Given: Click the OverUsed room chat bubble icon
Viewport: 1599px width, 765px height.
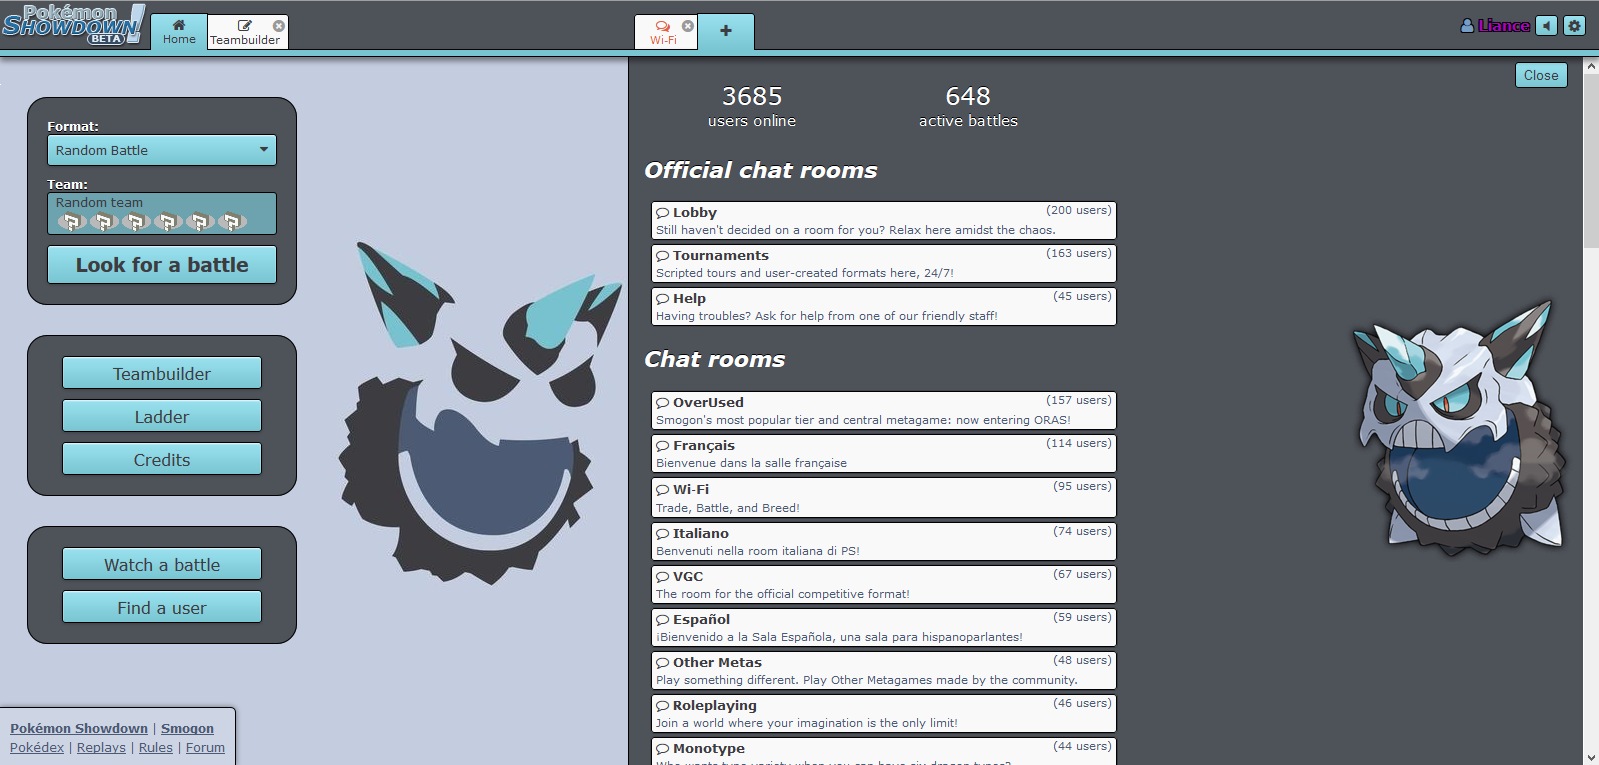Looking at the screenshot, I should (662, 403).
